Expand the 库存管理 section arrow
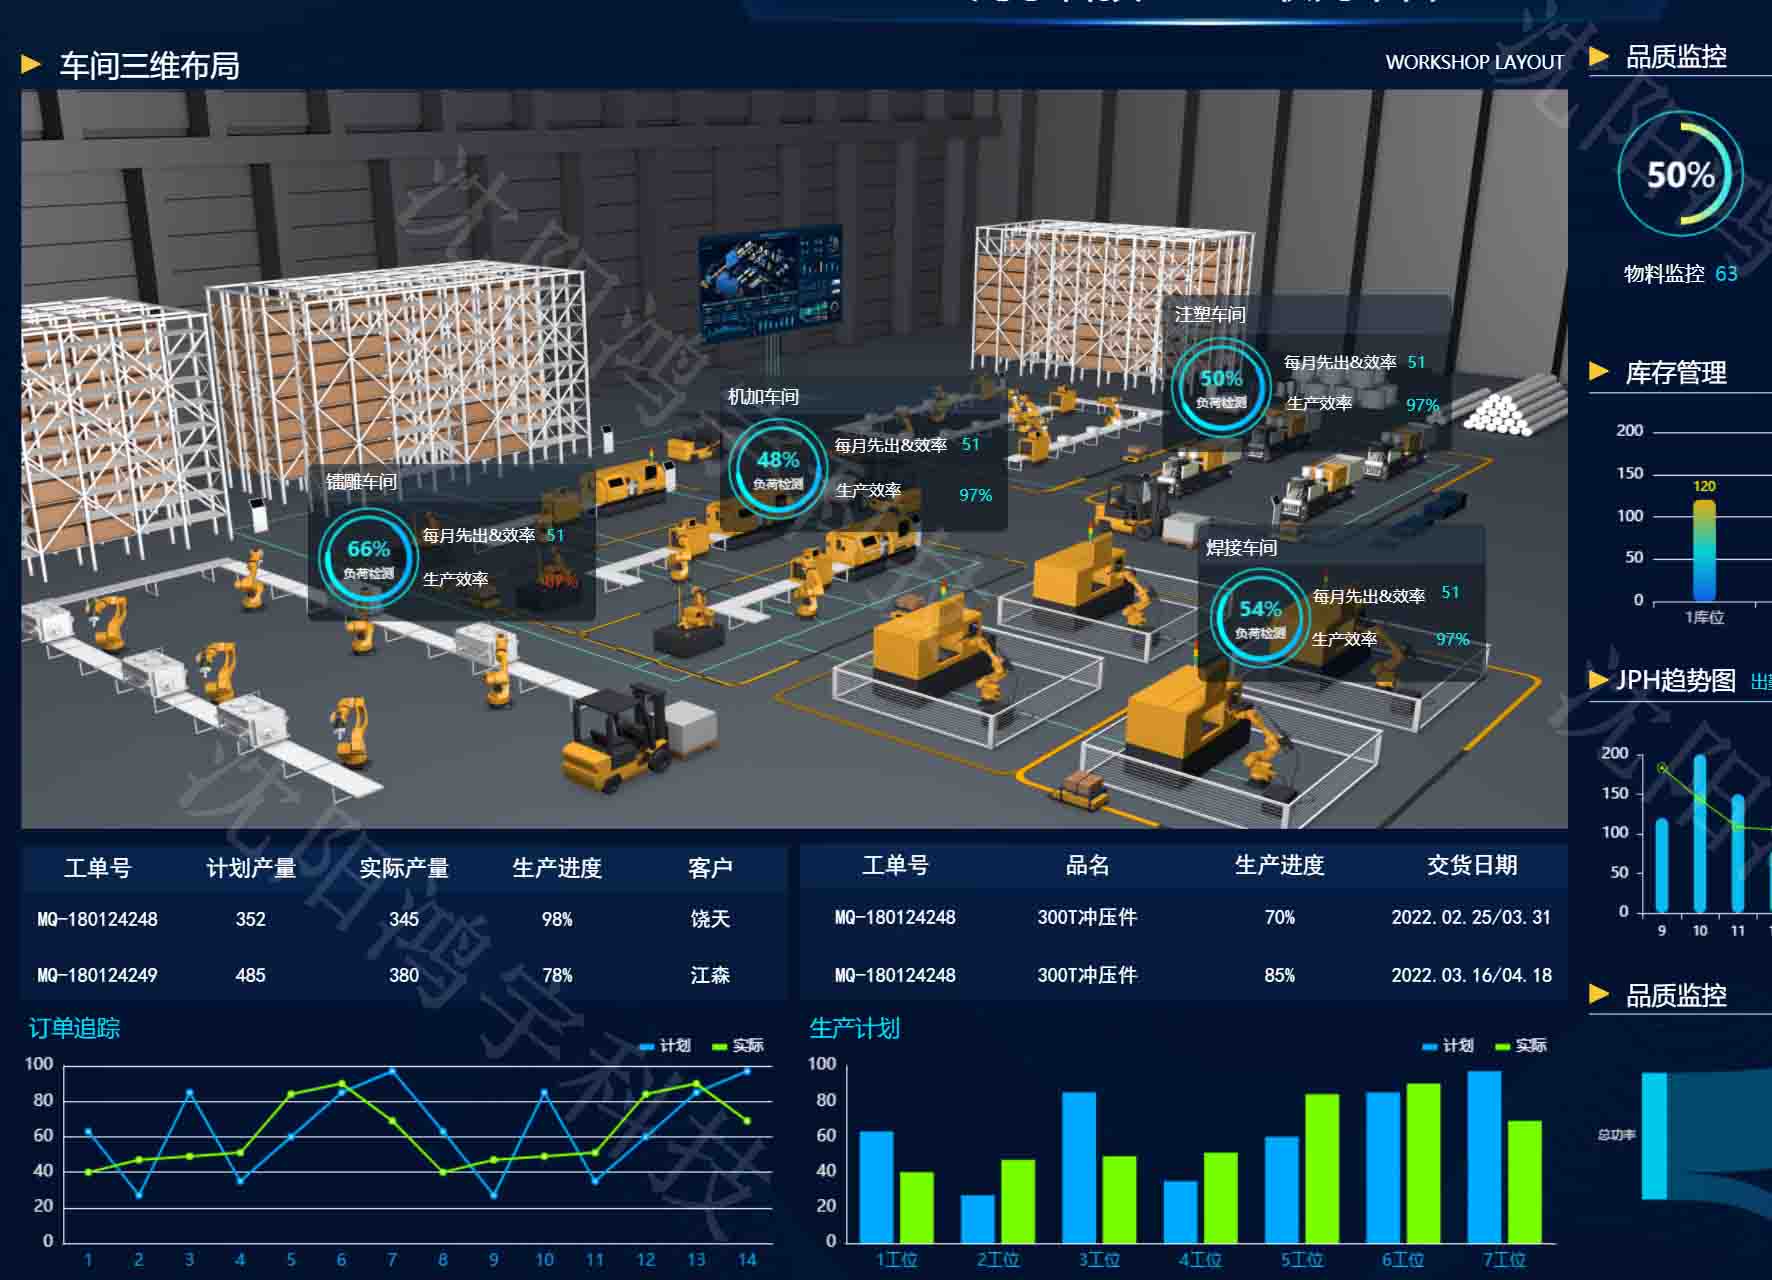The image size is (1772, 1280). (x=1599, y=372)
